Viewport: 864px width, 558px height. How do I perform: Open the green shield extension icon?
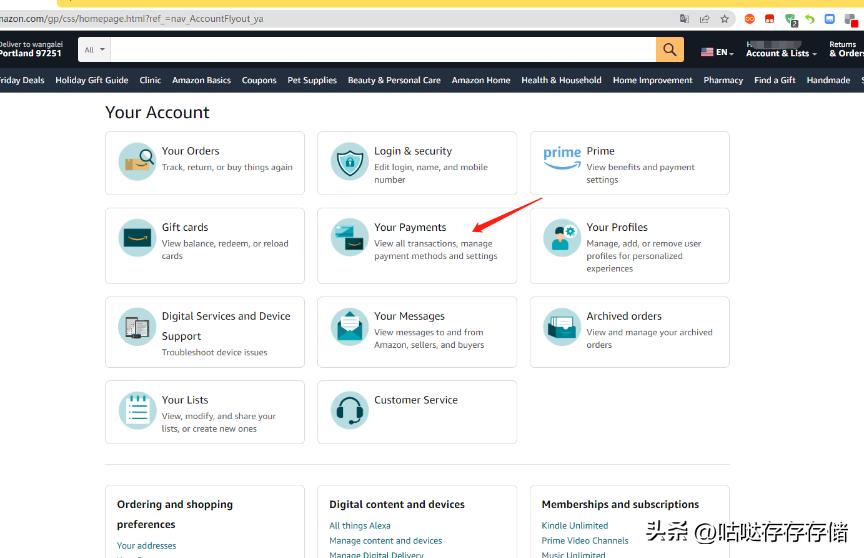point(791,20)
